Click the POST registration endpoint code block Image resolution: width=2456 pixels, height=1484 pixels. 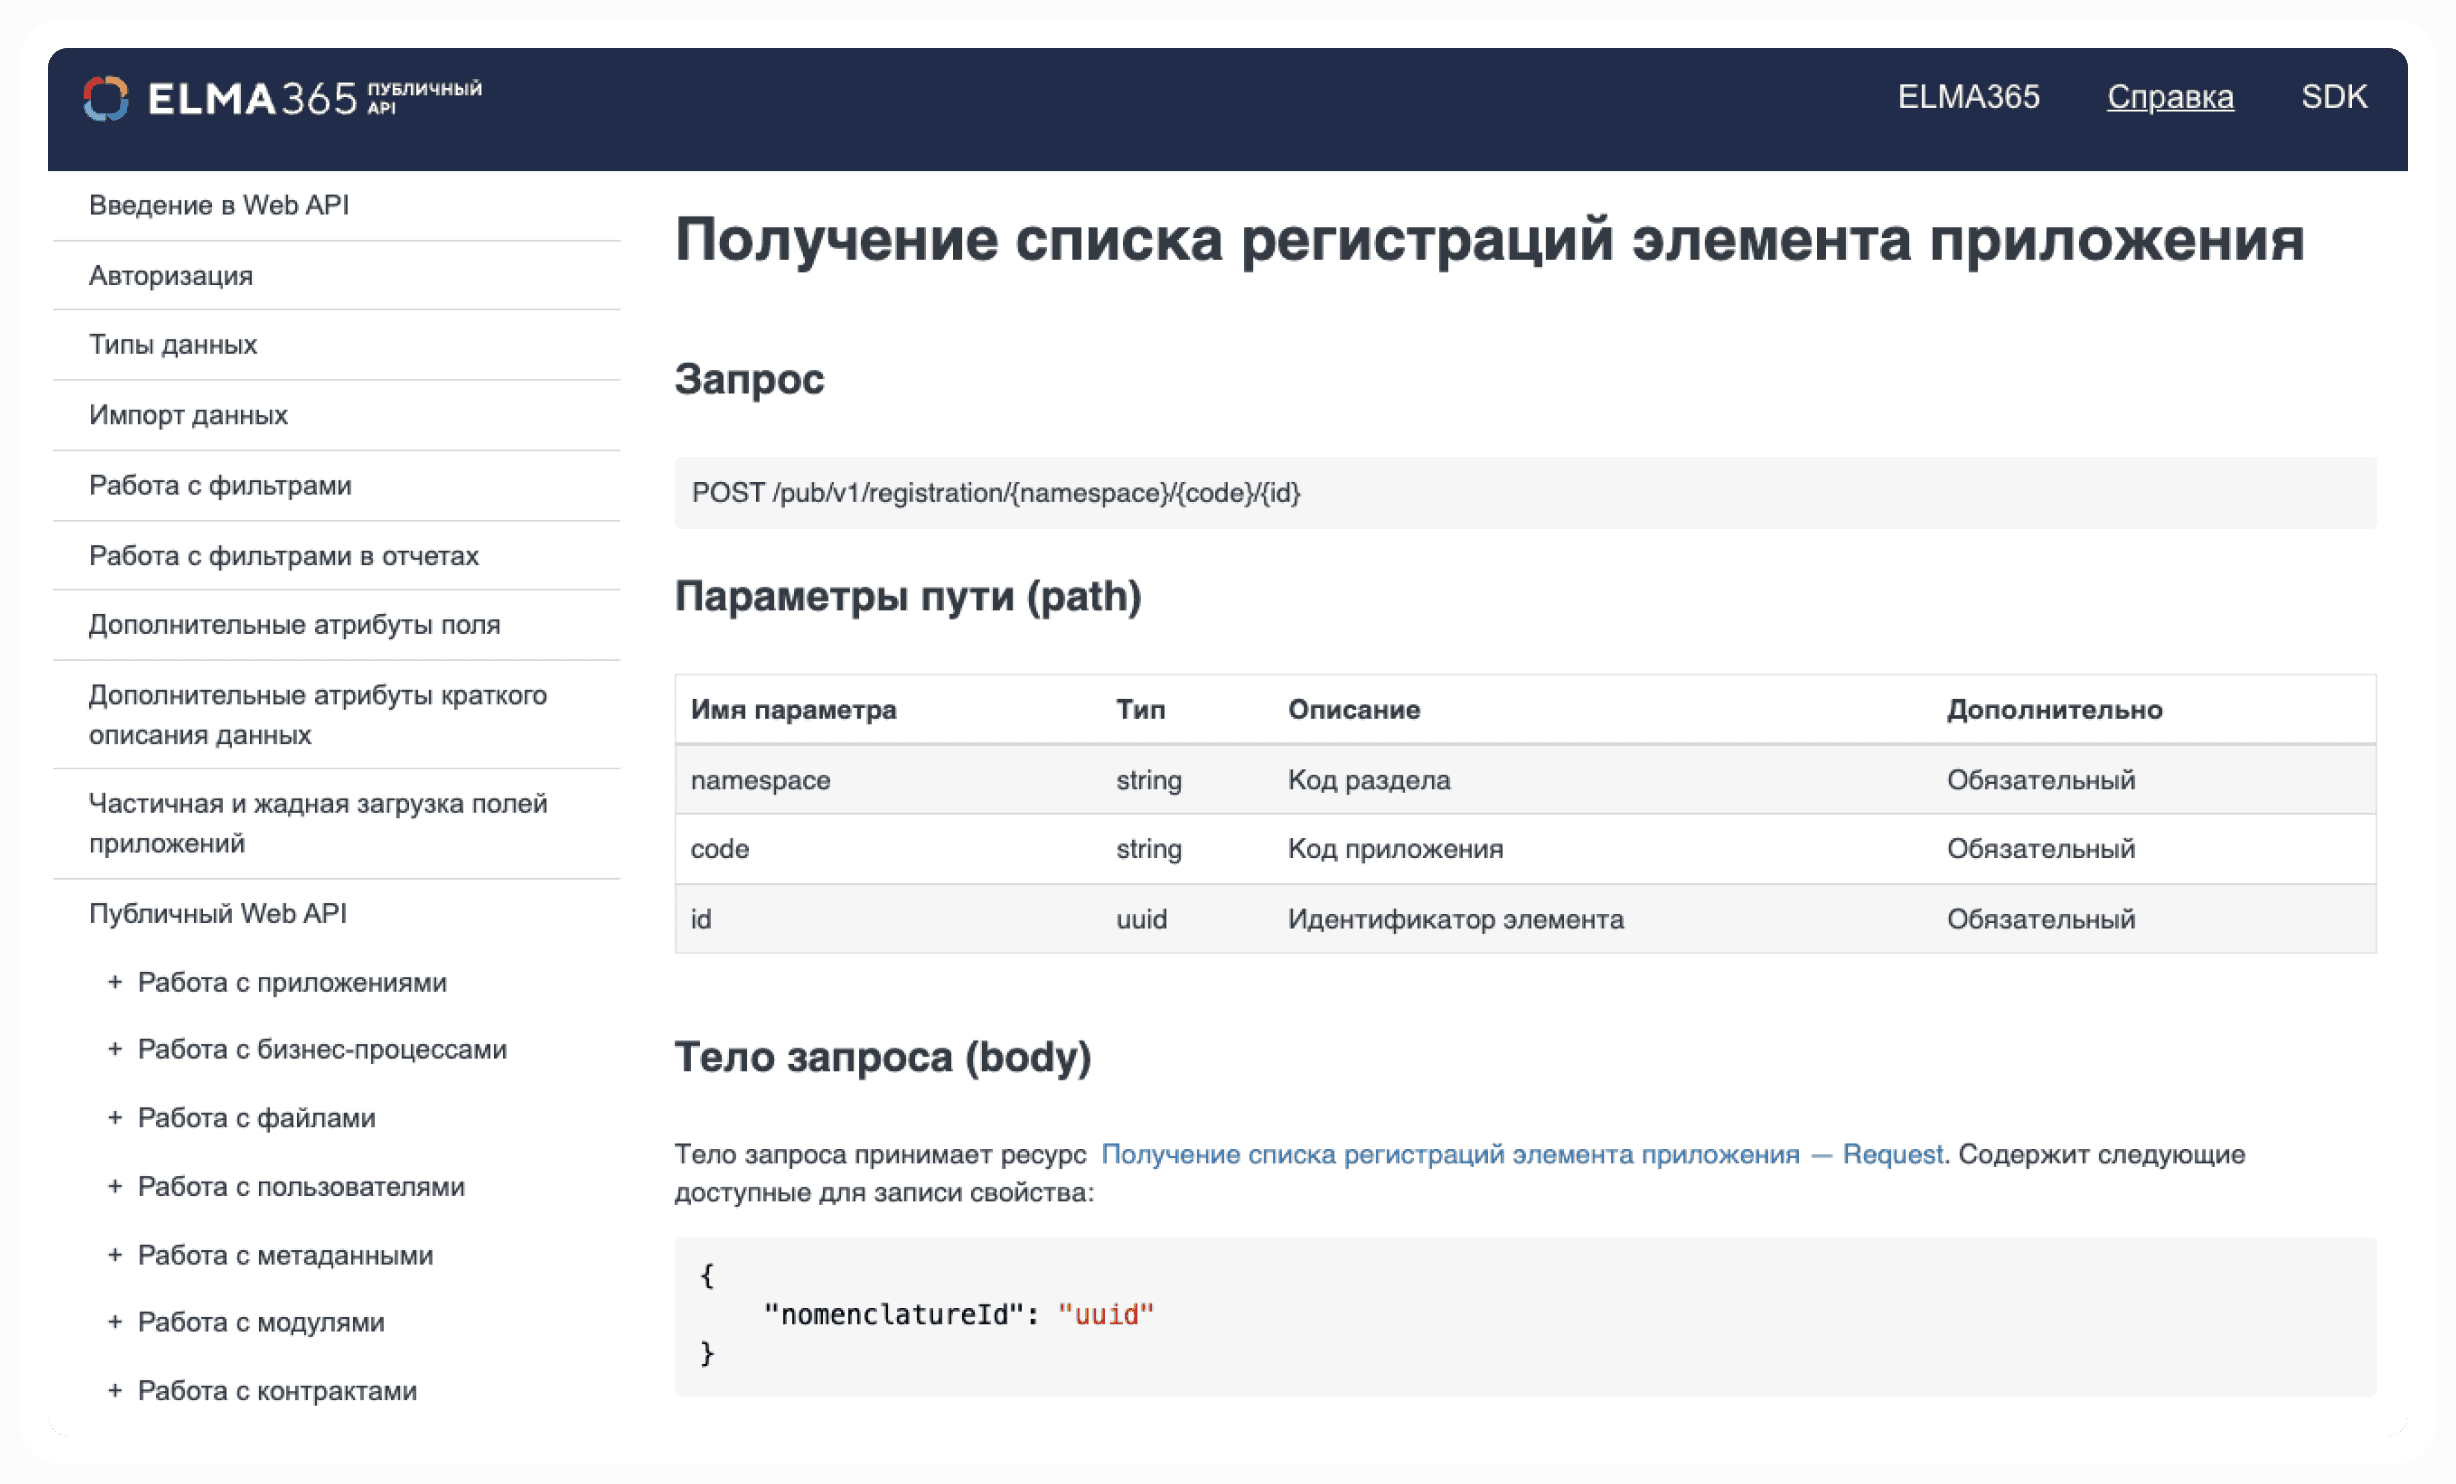(996, 493)
